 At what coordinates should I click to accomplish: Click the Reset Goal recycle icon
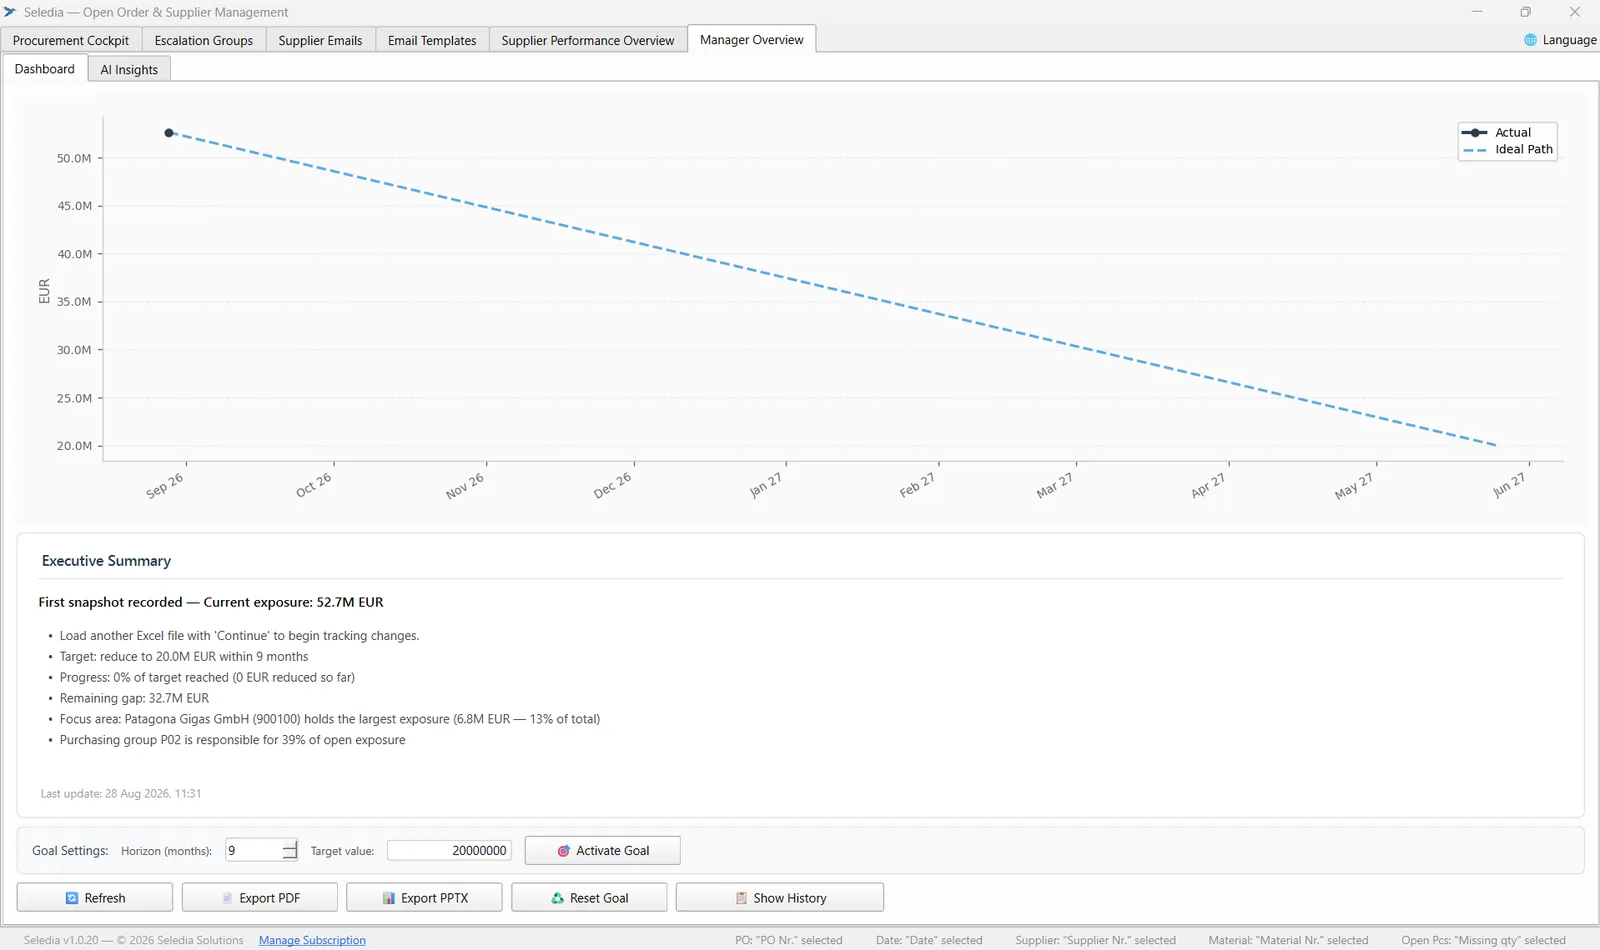coord(558,898)
